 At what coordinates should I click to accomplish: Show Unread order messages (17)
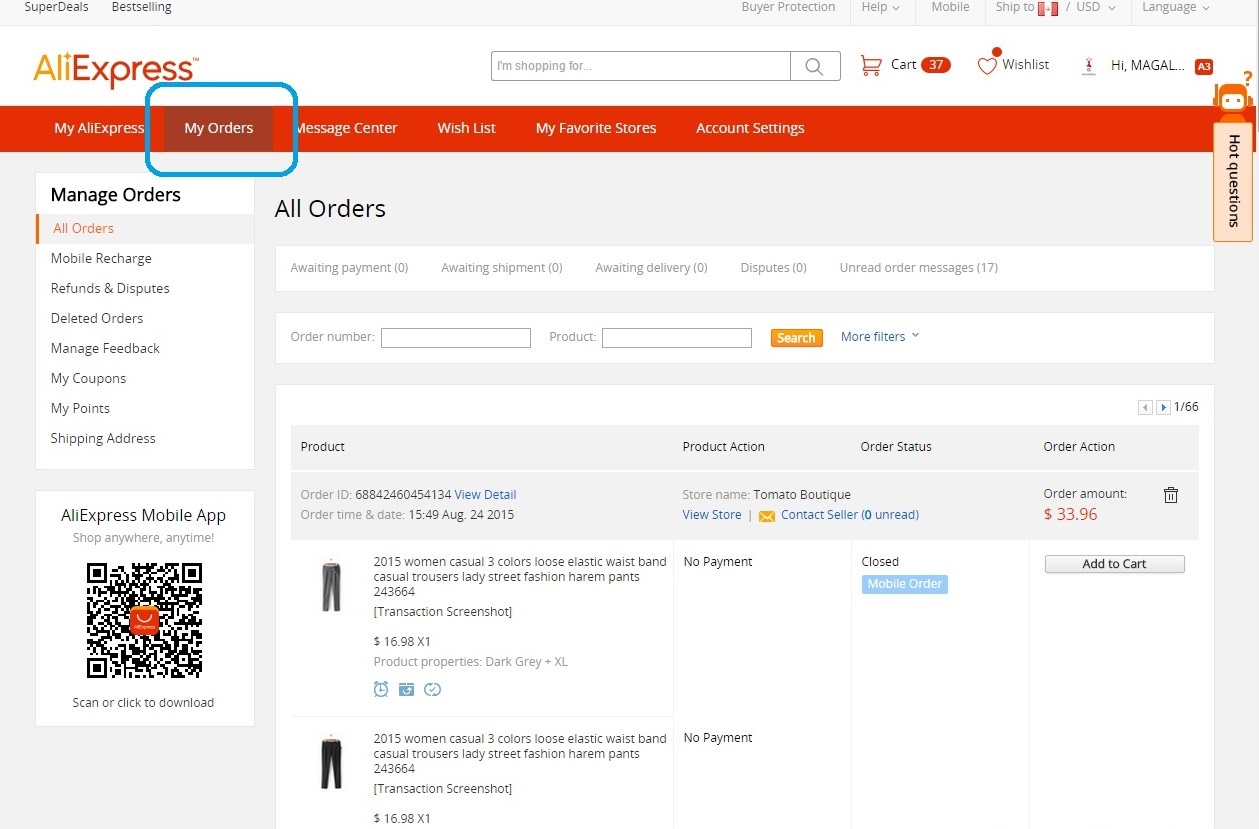pos(918,268)
